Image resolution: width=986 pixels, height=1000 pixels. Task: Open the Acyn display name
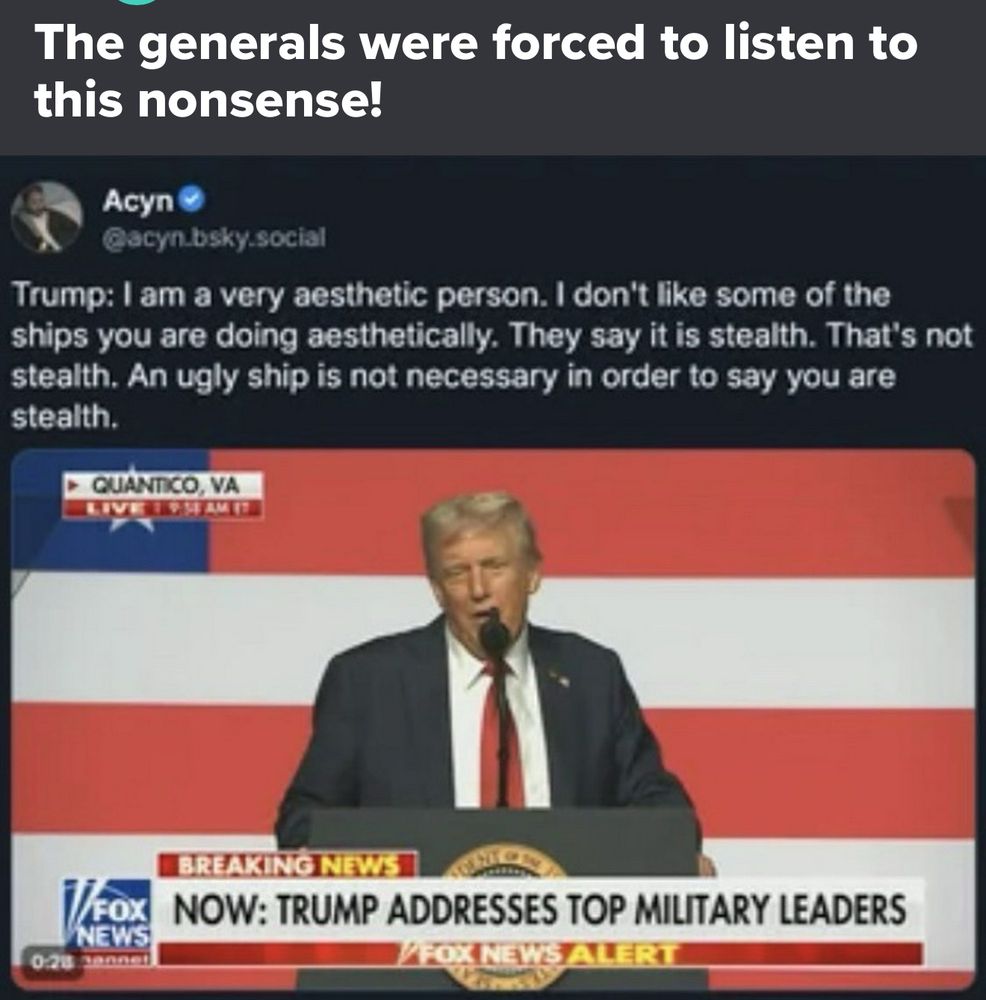pyautogui.click(x=138, y=201)
